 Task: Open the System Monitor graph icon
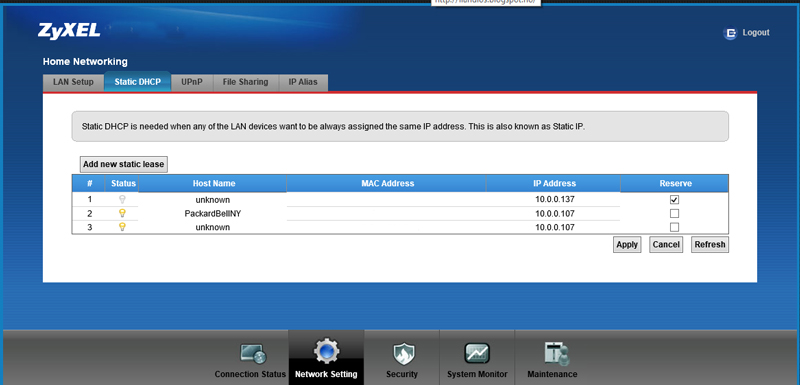click(x=477, y=353)
